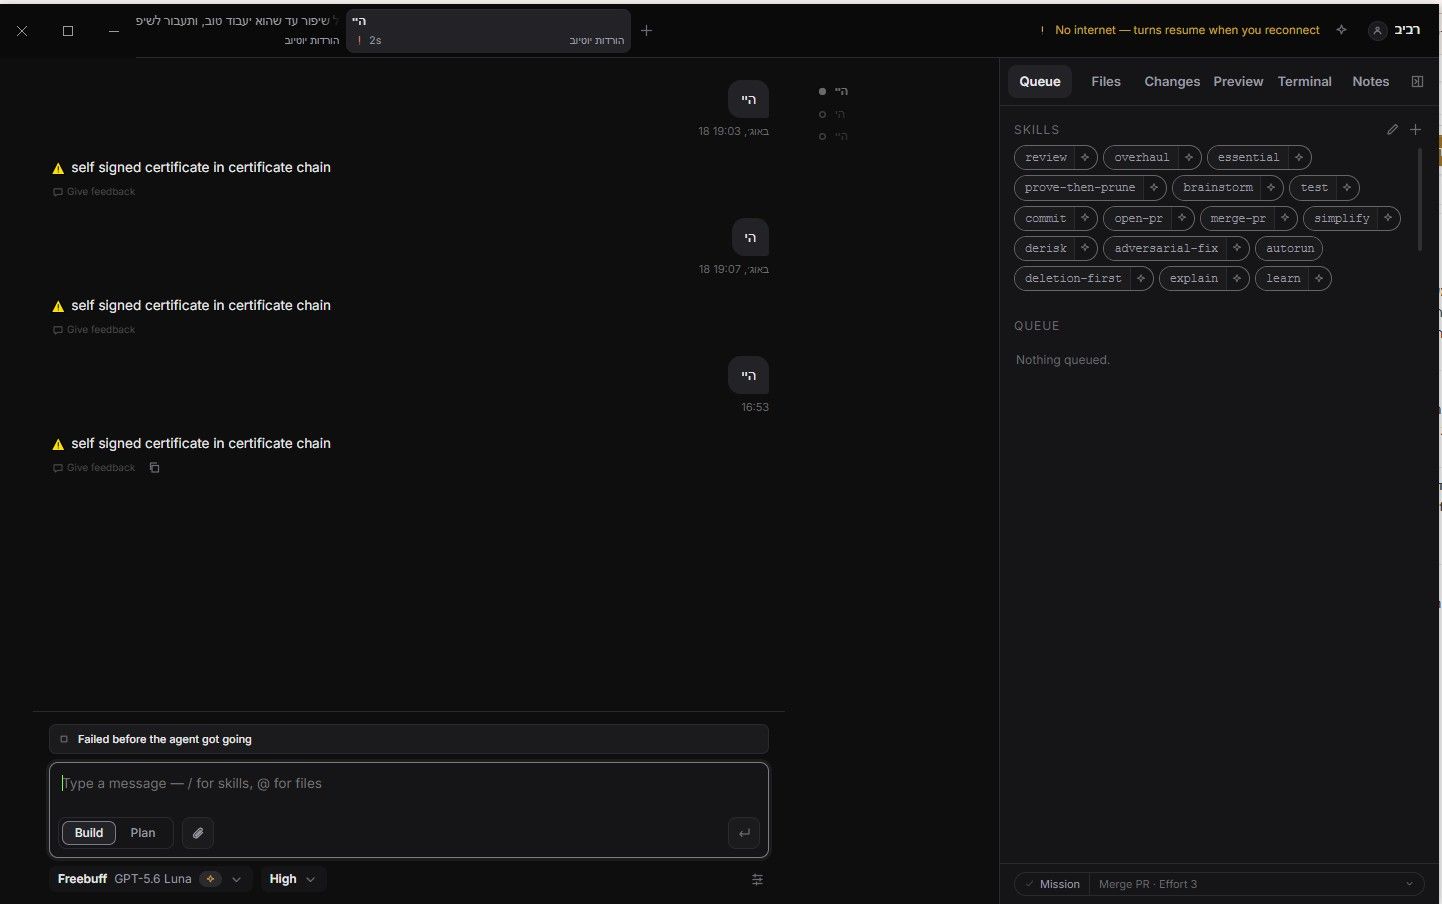This screenshot has height=904, width=1442.
Task: Click the sparkle icon on deletion-first skill
Action: tap(1141, 278)
